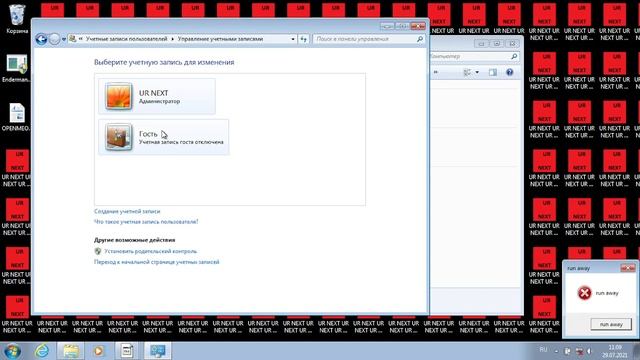Image resolution: width=640 pixels, height=360 pixels.
Task: Select the OPENME desktop file icon
Action: (16, 117)
